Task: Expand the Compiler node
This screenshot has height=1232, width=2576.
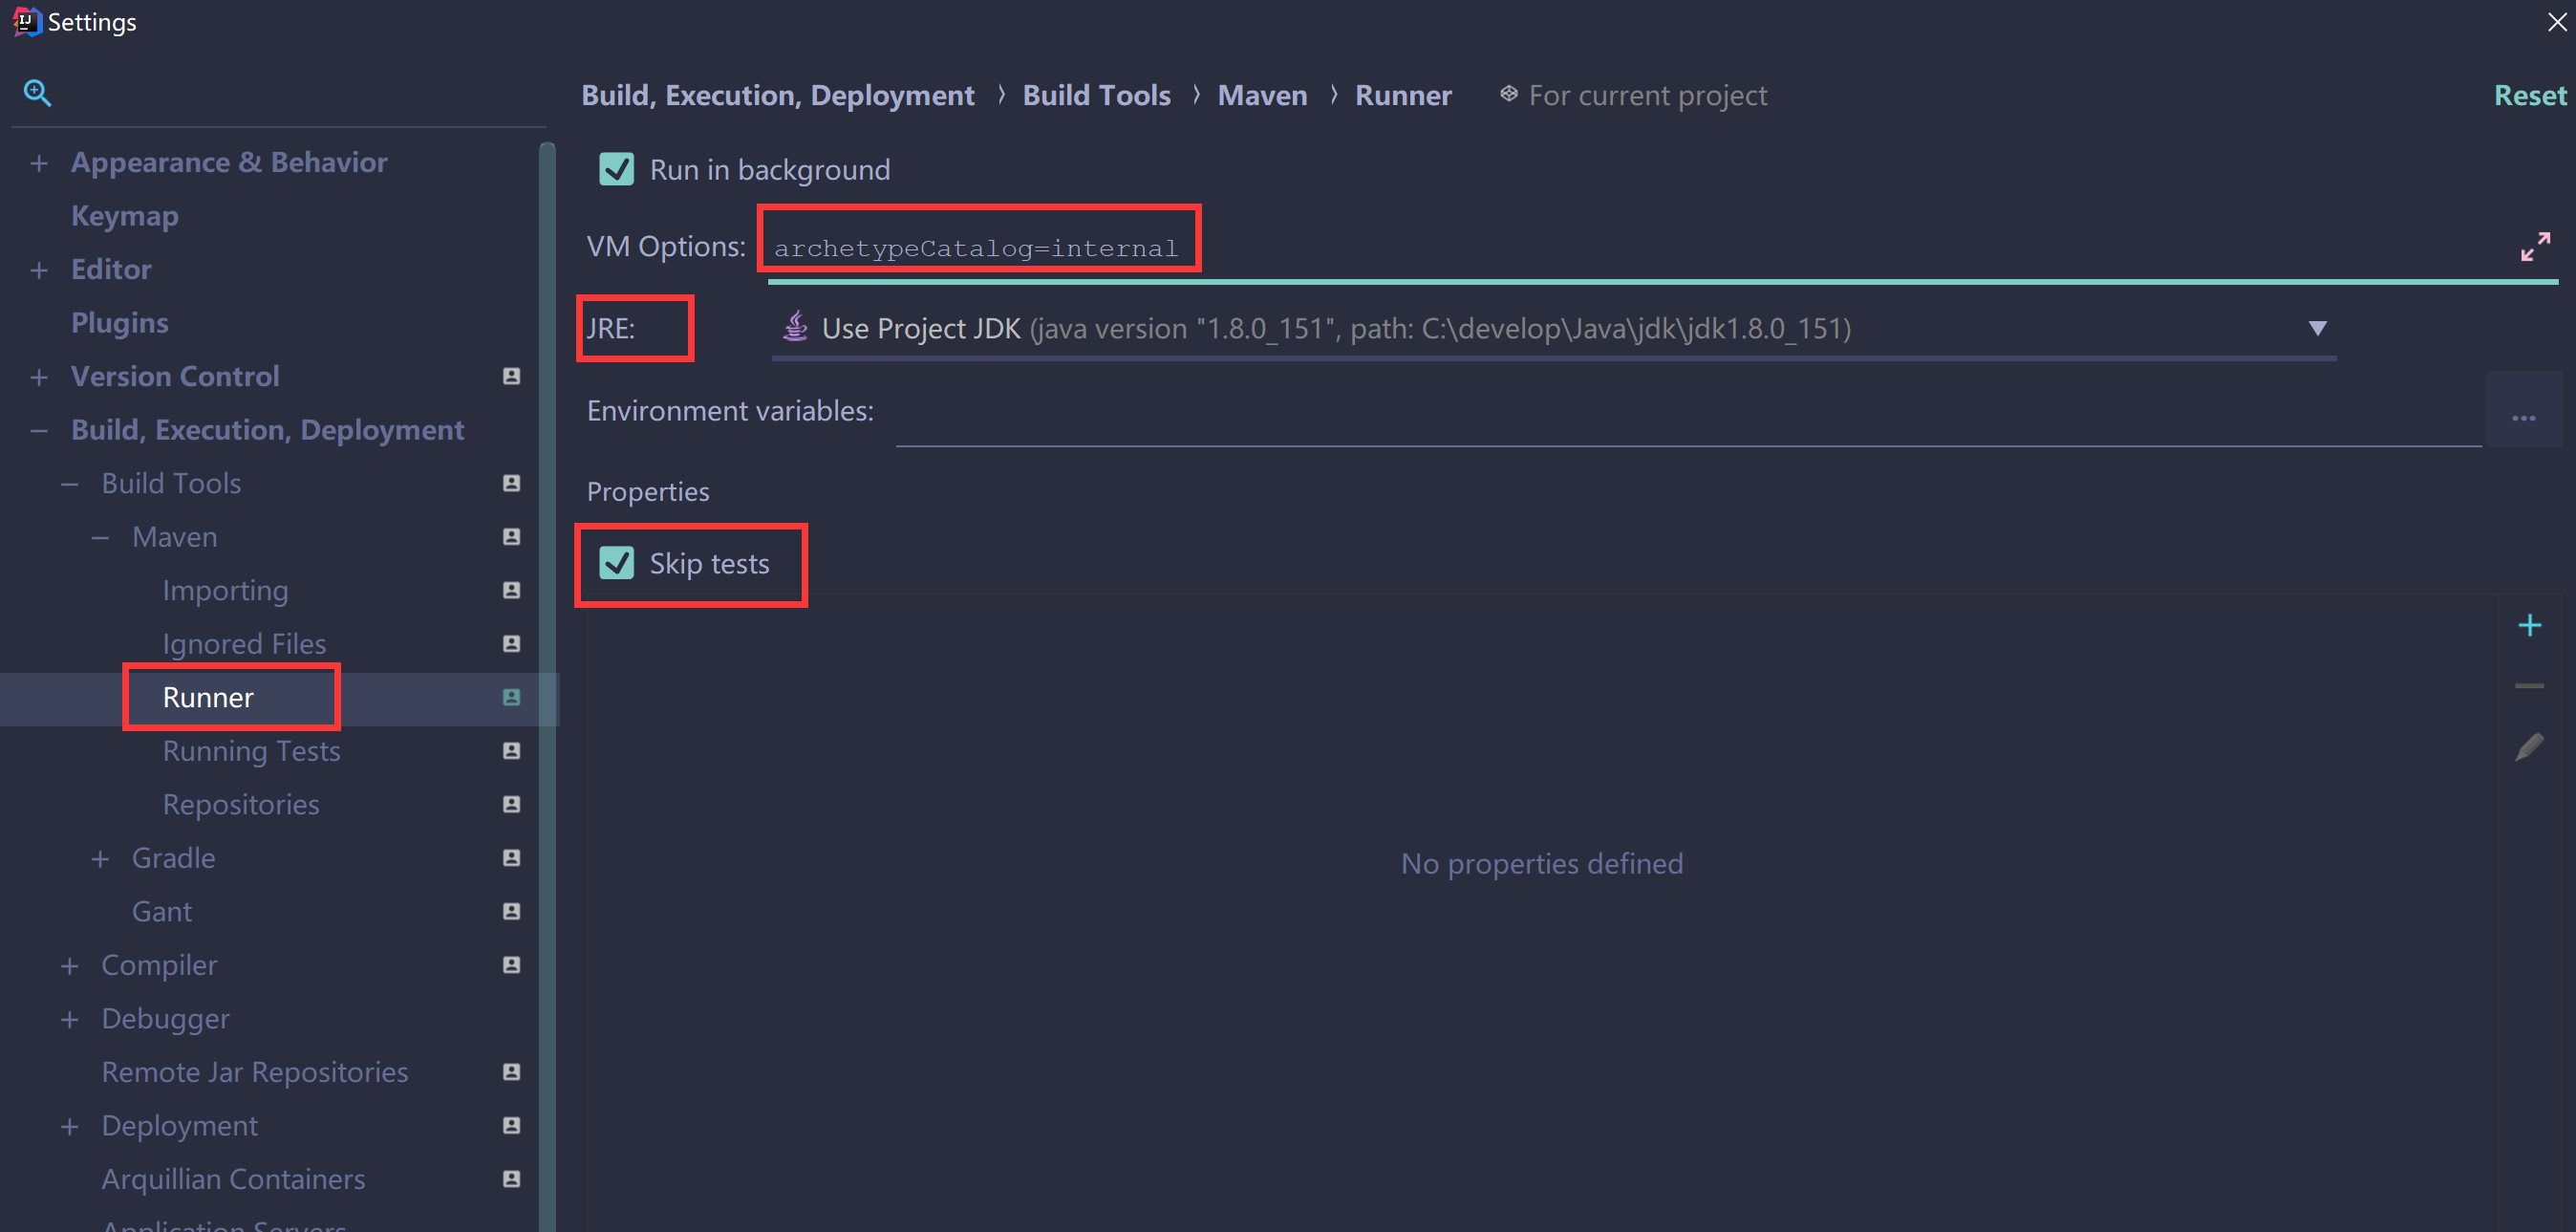Action: click(x=70, y=965)
